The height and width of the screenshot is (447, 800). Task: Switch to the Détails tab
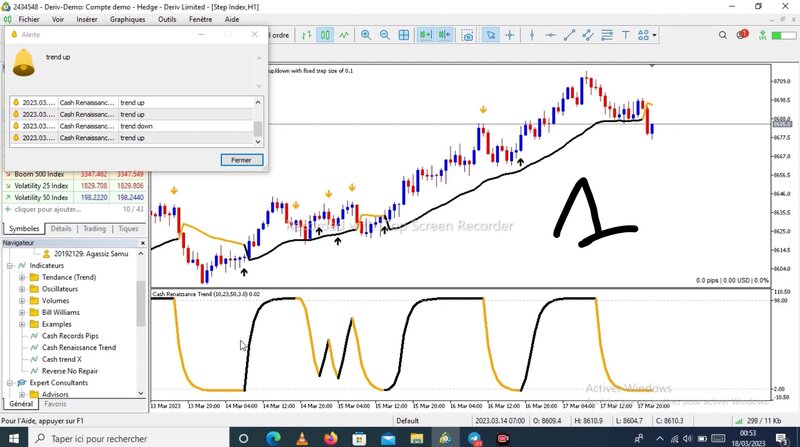click(61, 229)
